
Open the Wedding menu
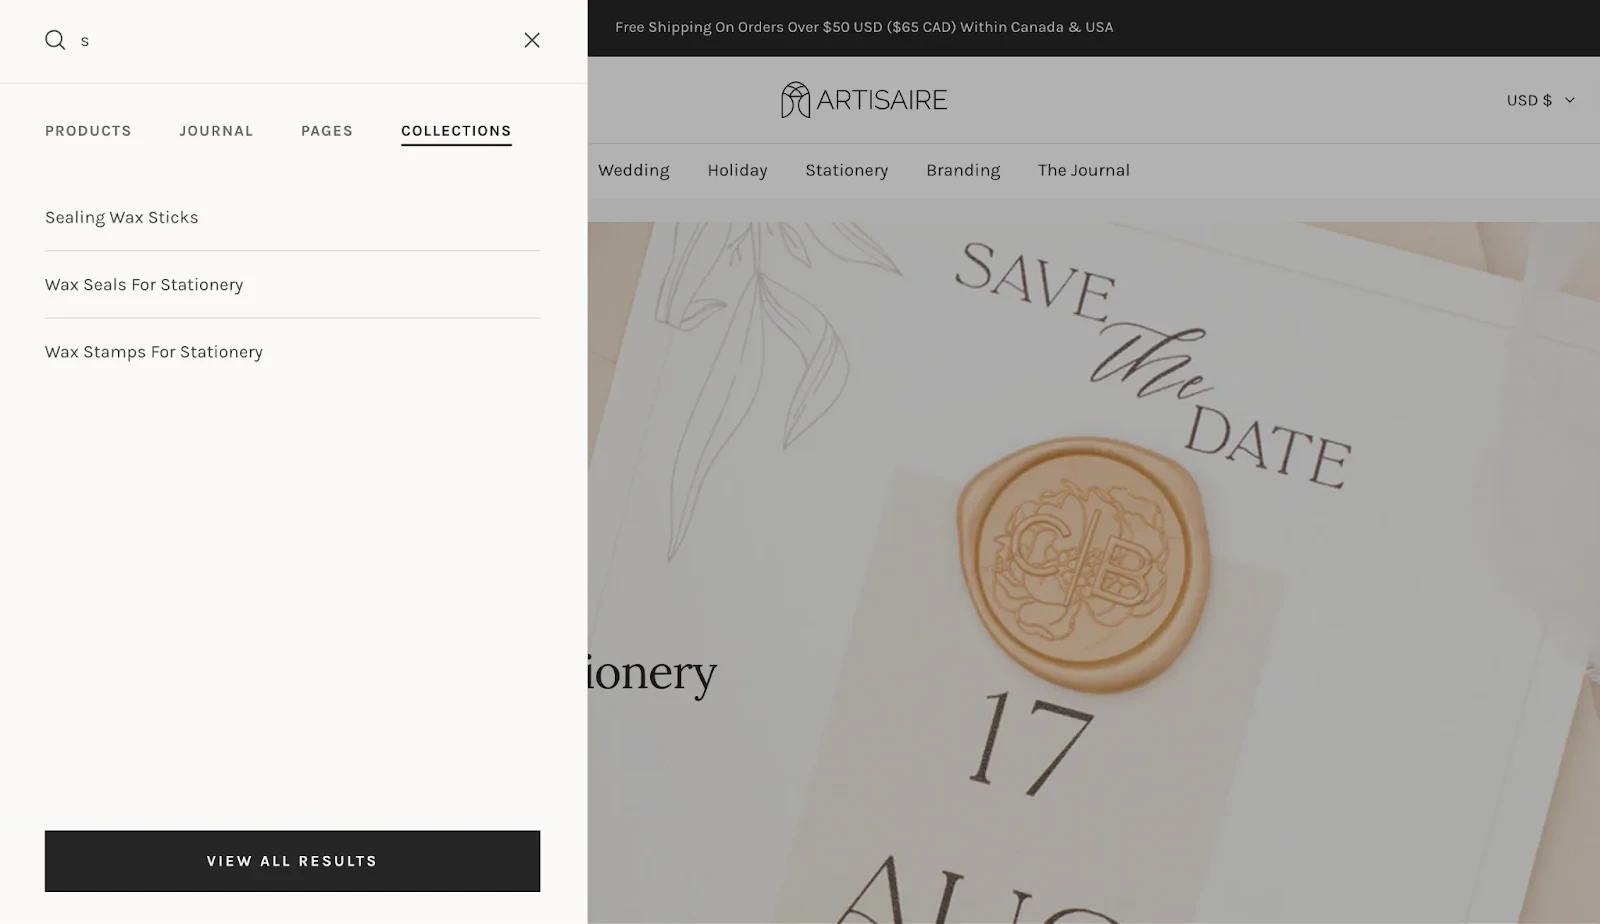click(x=634, y=170)
